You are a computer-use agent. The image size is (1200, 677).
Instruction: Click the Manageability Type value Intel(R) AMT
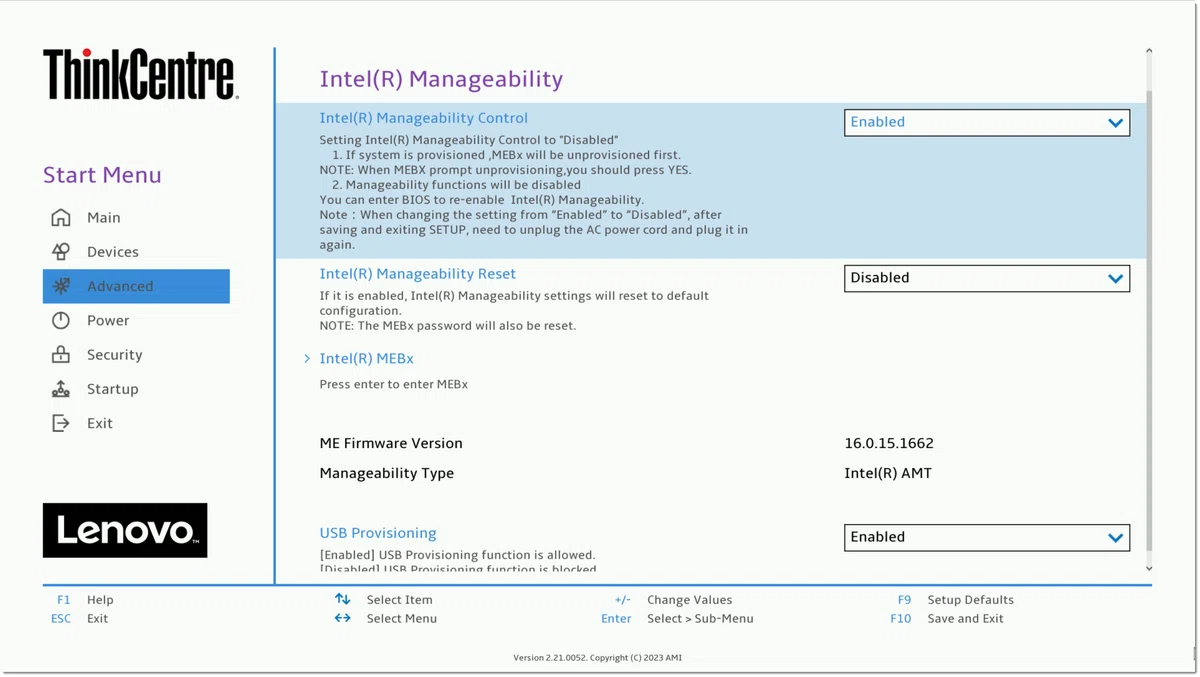(x=888, y=473)
